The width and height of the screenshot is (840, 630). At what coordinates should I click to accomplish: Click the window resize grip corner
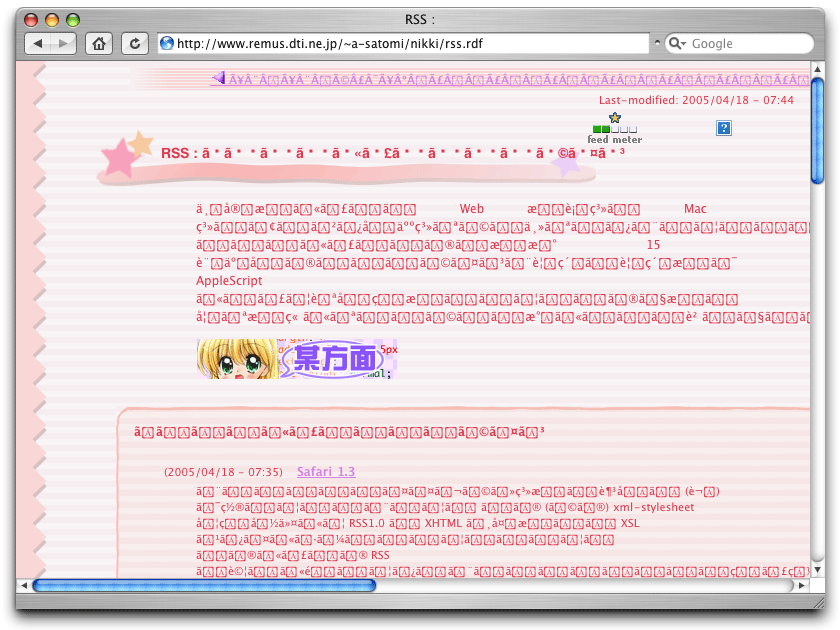(x=818, y=601)
